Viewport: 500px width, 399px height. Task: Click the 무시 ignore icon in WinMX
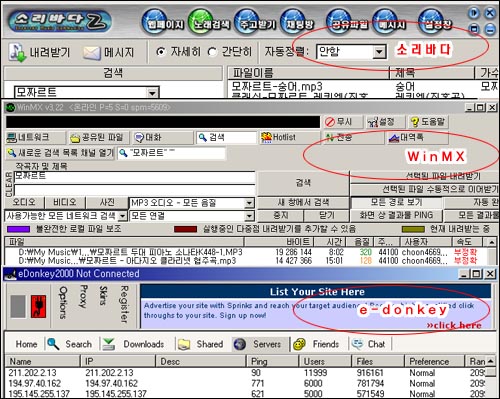pos(330,122)
